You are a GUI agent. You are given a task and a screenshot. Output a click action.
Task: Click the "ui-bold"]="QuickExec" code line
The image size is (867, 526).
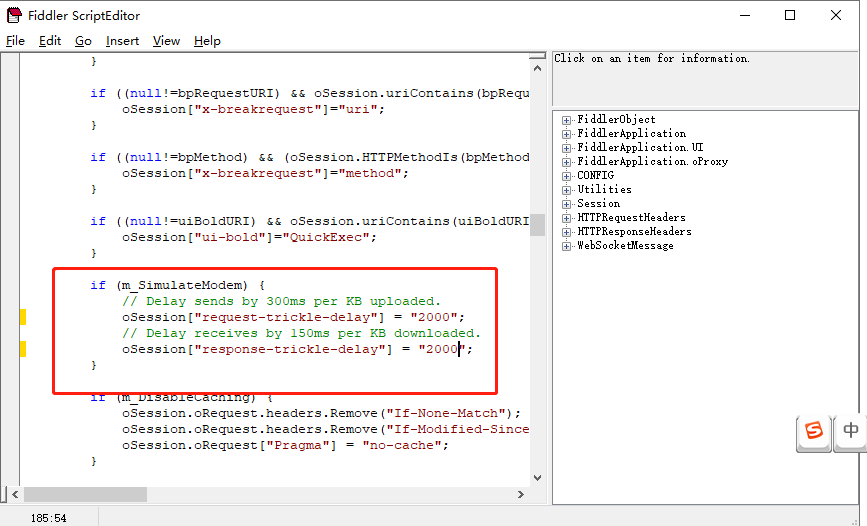click(x=249, y=237)
